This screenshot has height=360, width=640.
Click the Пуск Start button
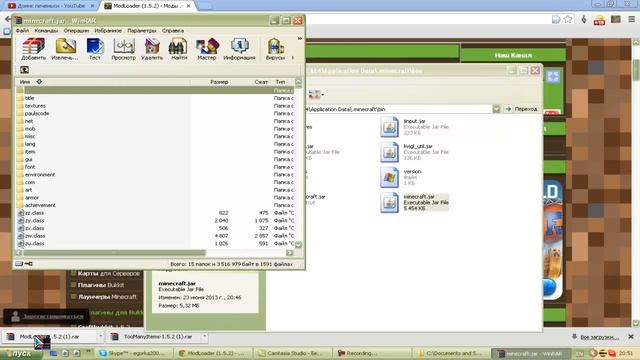click(x=20, y=353)
